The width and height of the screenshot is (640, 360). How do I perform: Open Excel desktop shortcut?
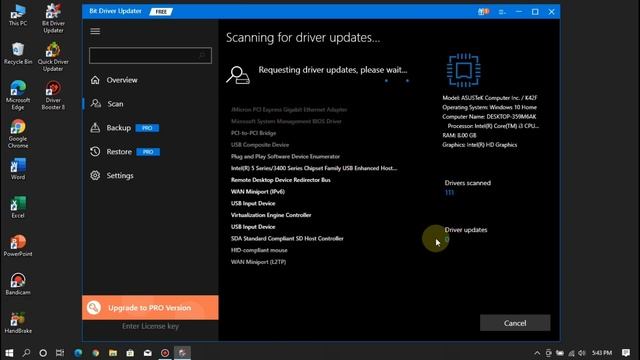click(18, 207)
